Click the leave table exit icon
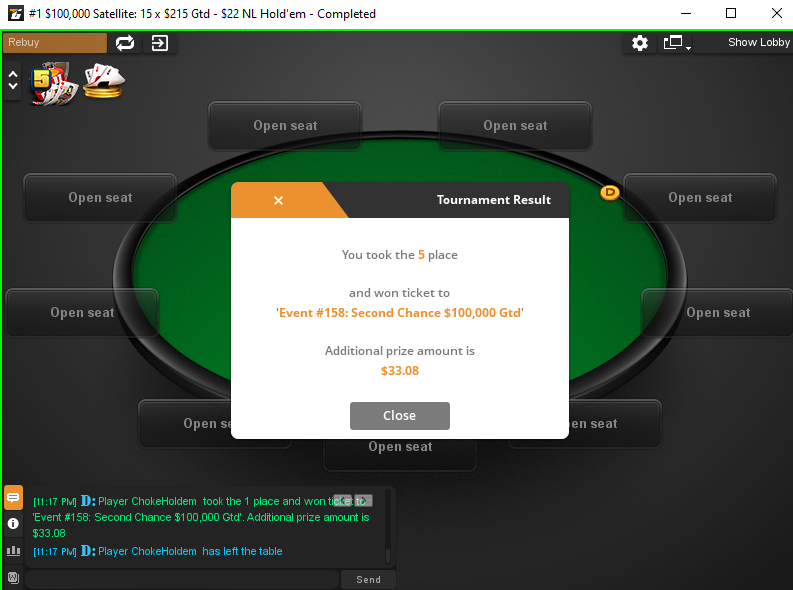Screen dimensions: 793x590 pos(159,43)
